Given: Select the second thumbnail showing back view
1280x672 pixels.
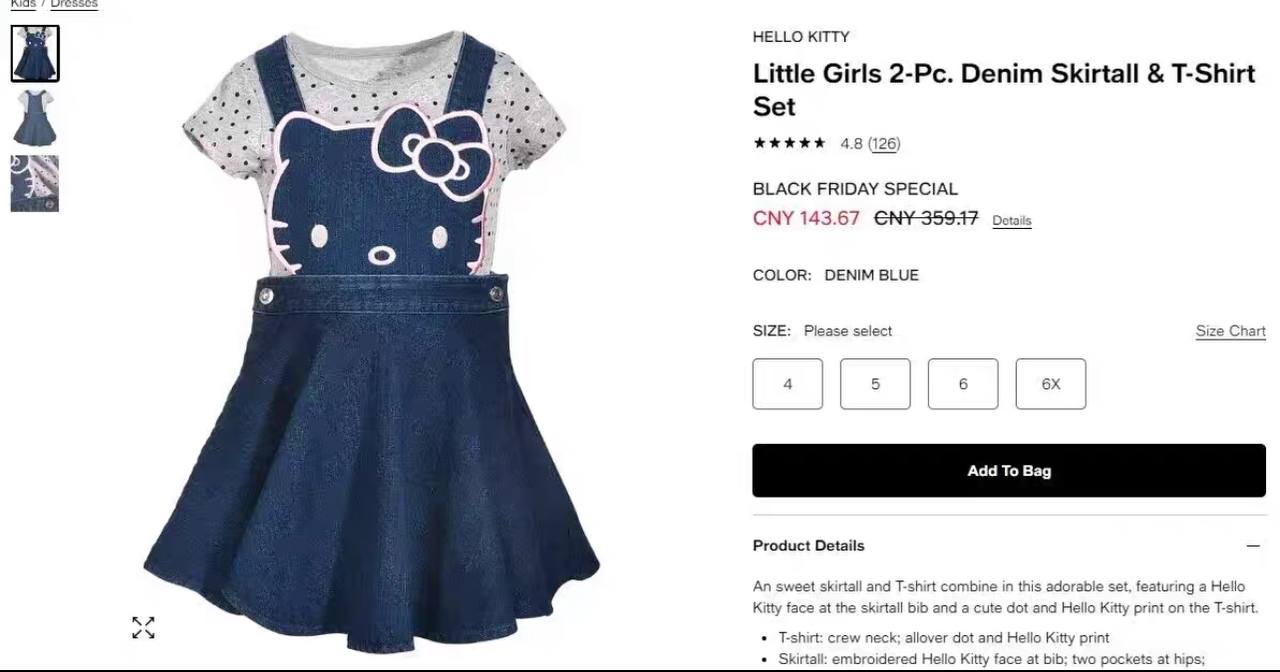Looking at the screenshot, I should click(x=35, y=118).
